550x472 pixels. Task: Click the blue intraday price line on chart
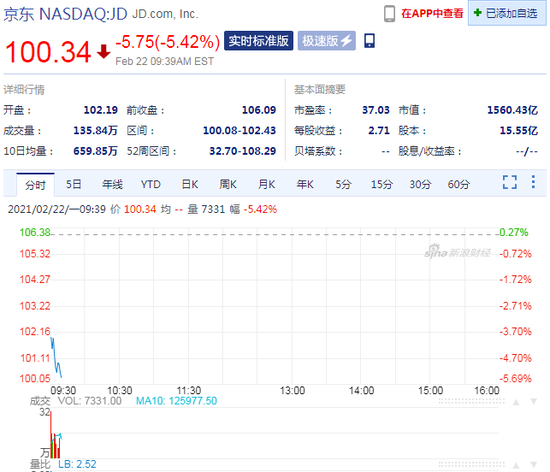(x=56, y=357)
